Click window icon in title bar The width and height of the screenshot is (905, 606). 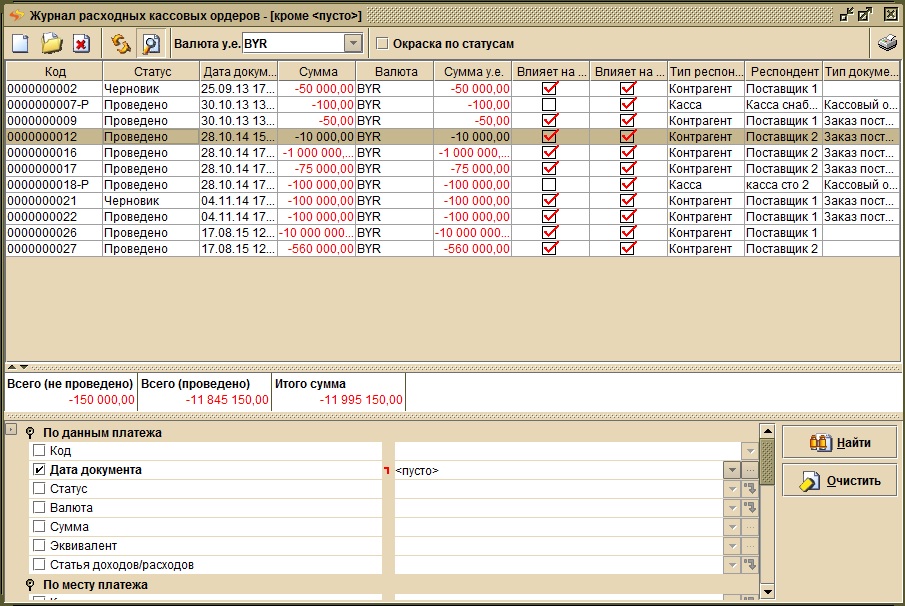(x=16, y=15)
